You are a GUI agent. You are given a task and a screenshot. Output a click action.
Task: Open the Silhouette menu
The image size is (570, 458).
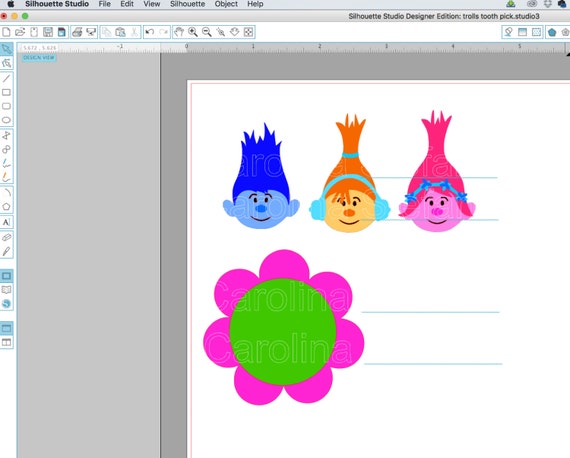pyautogui.click(x=188, y=4)
